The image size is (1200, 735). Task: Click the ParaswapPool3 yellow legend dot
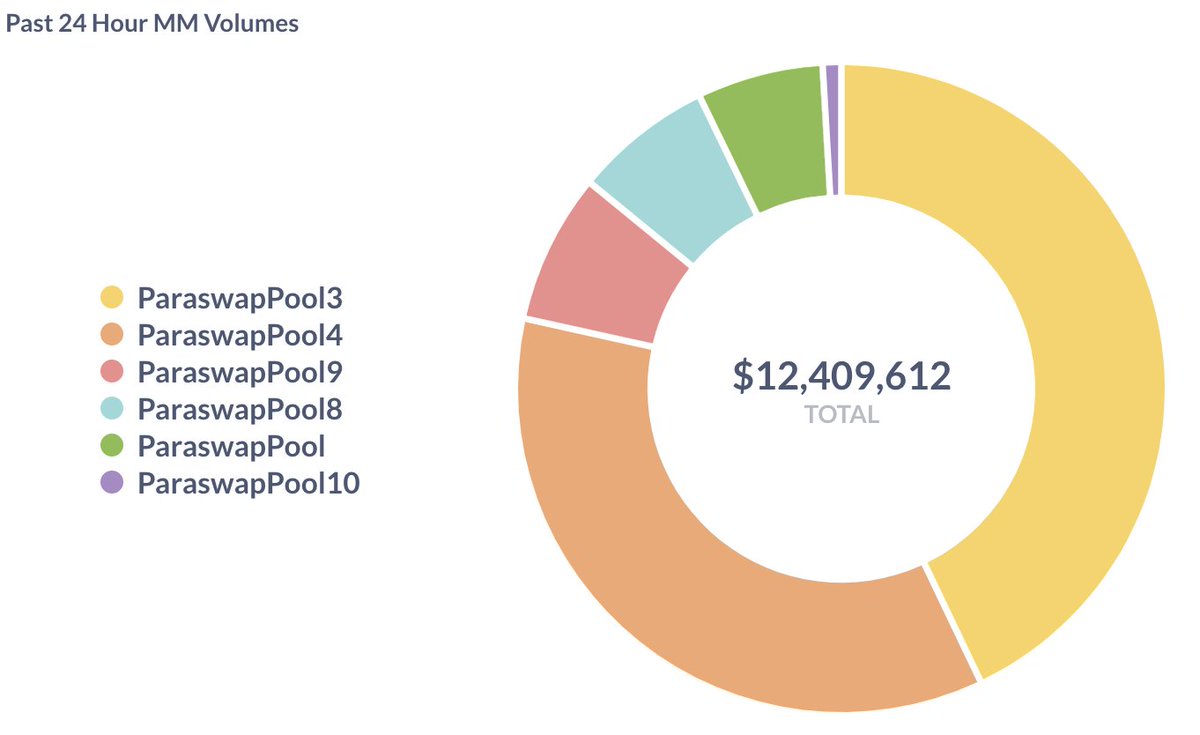pyautogui.click(x=112, y=297)
